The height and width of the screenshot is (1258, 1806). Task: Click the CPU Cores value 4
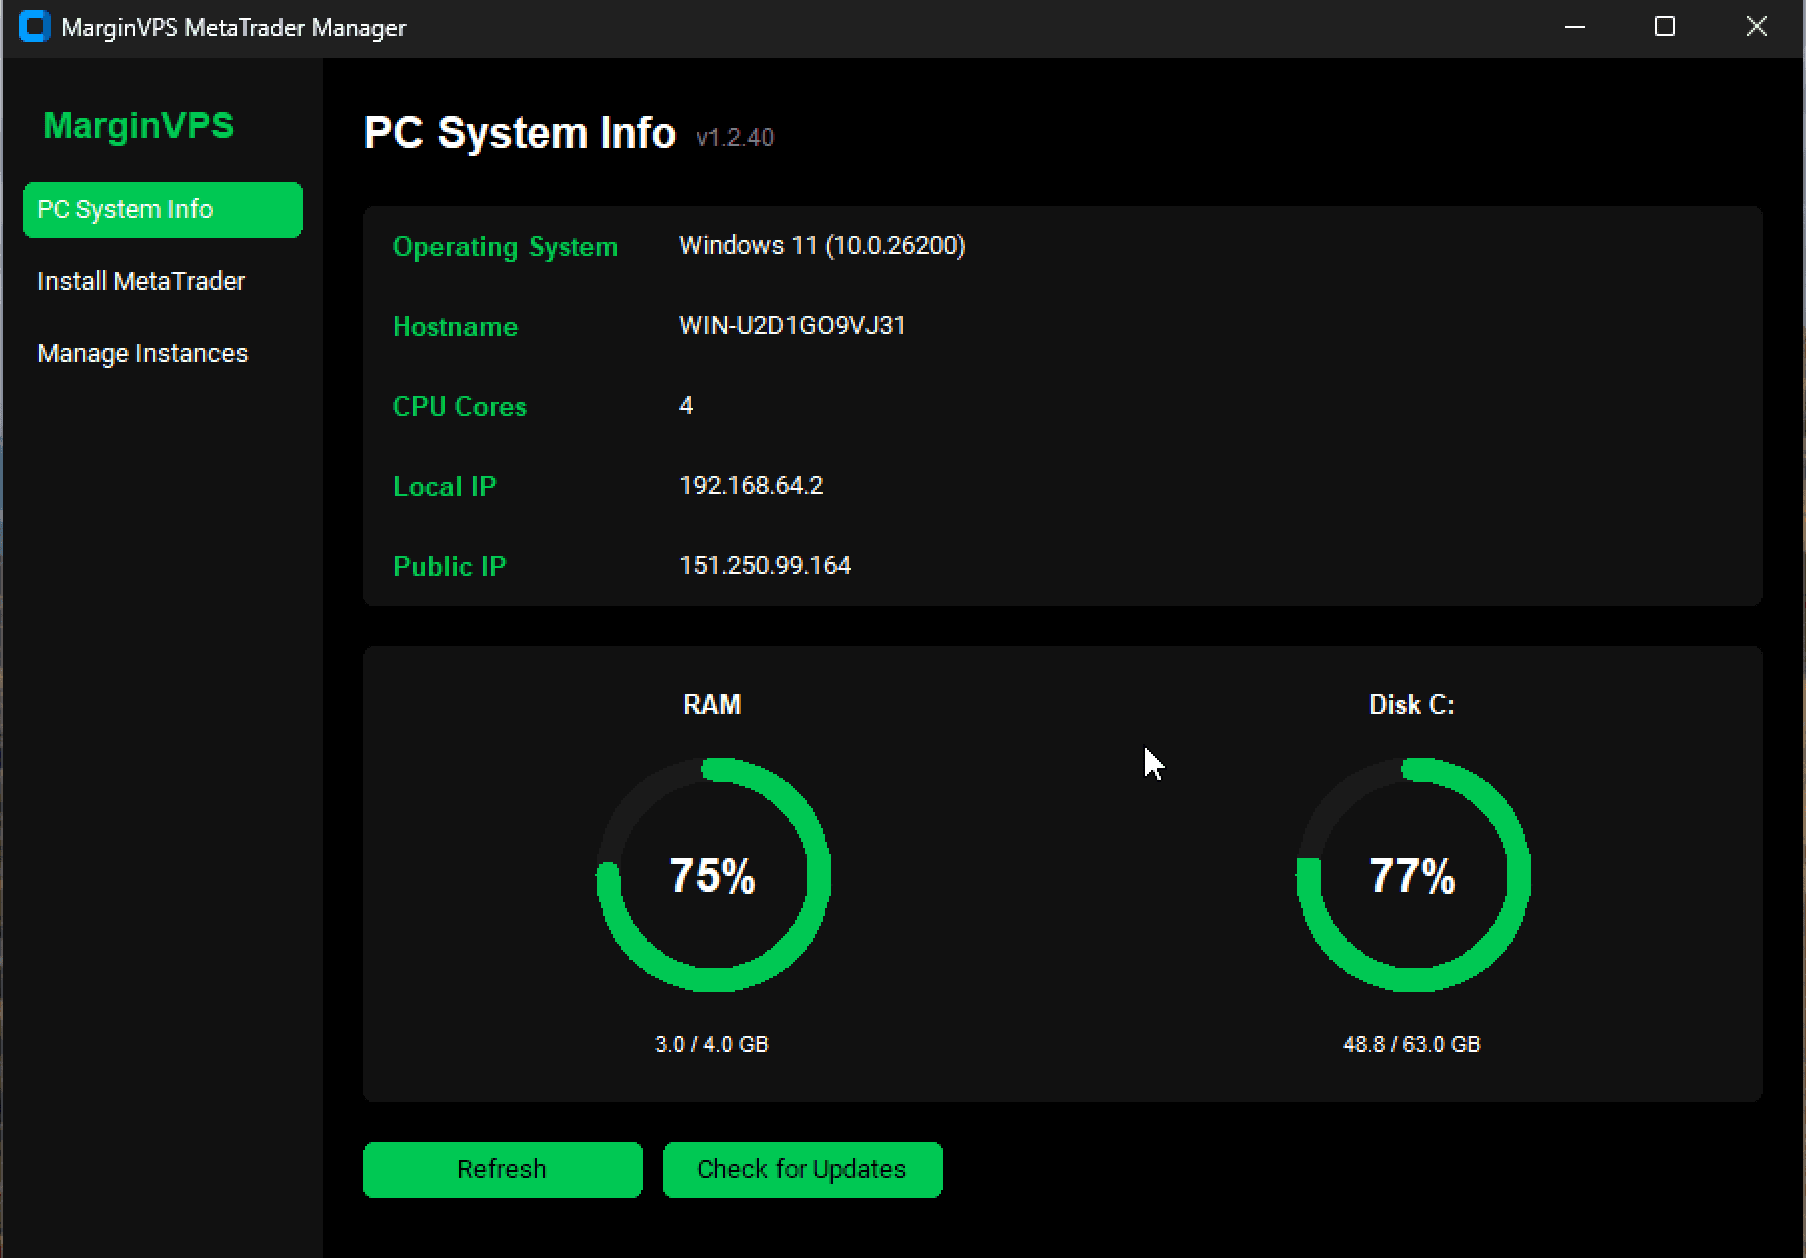tap(686, 406)
